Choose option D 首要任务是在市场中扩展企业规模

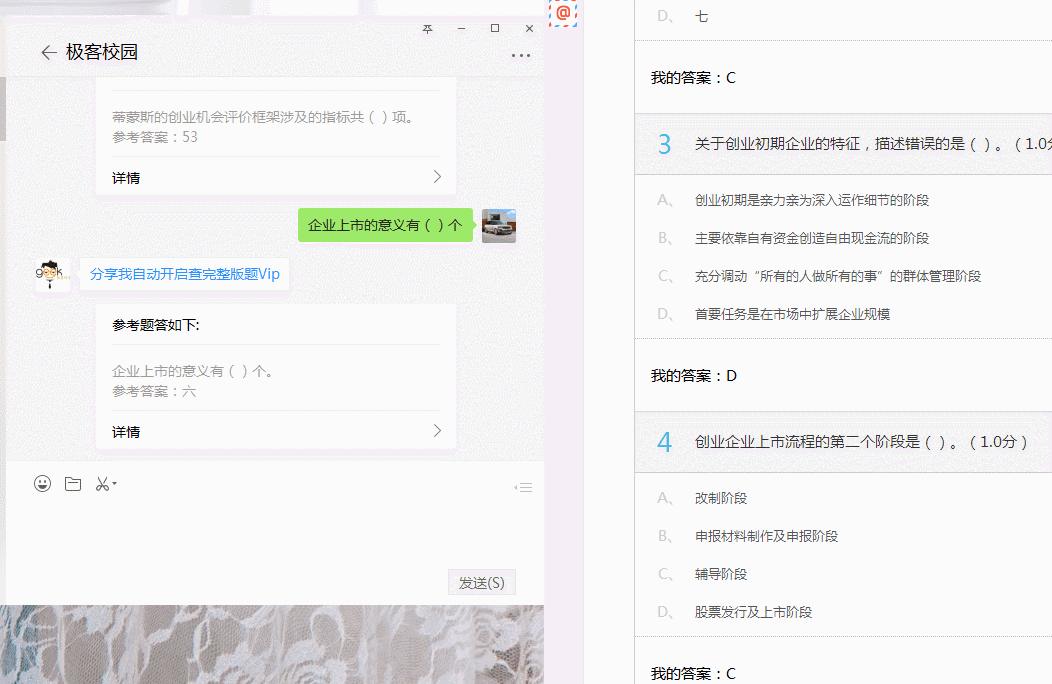tap(791, 314)
